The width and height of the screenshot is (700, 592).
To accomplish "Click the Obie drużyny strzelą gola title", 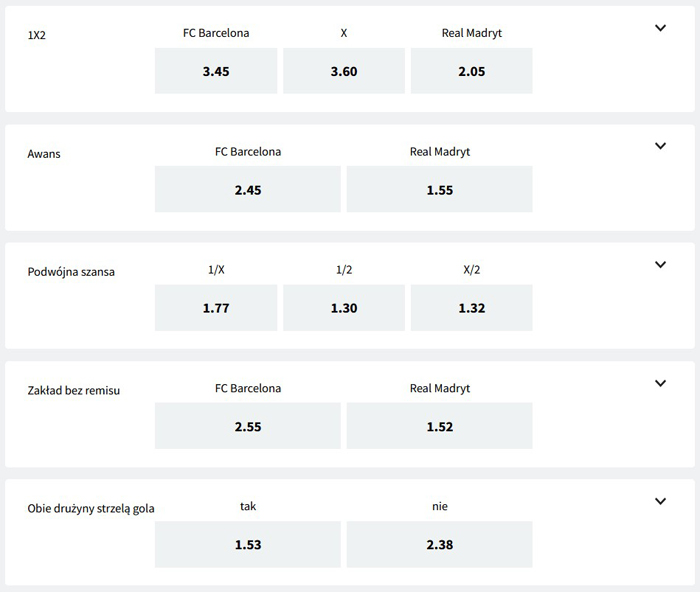I will click(91, 508).
